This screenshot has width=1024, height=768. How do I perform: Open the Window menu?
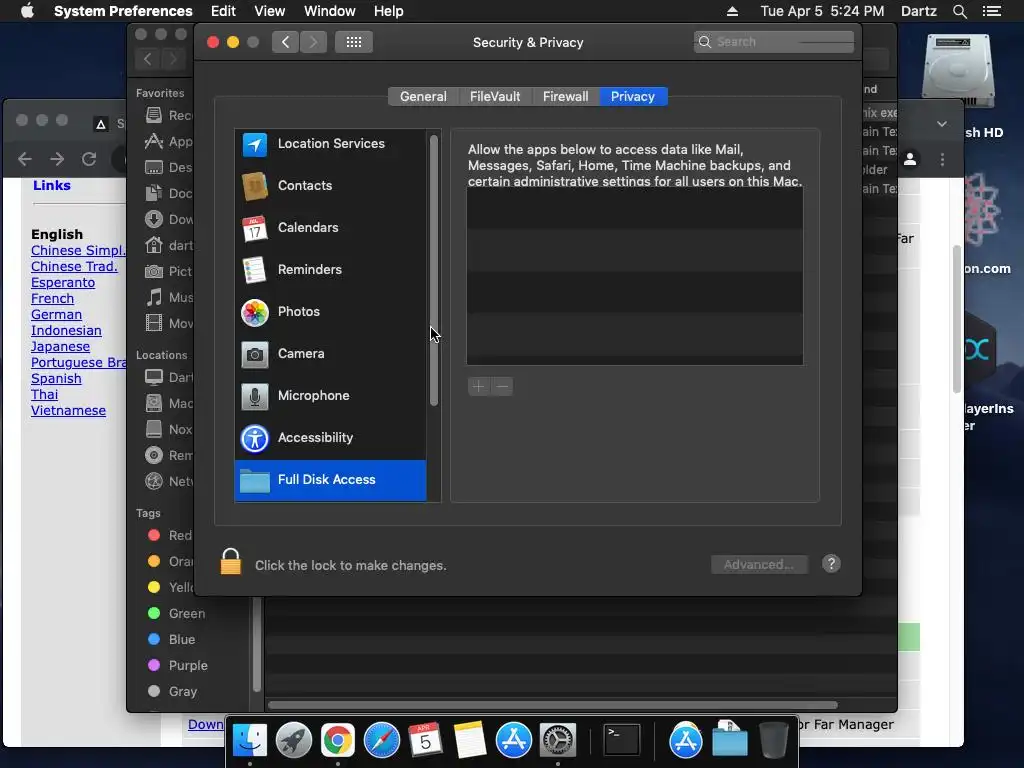tap(330, 11)
